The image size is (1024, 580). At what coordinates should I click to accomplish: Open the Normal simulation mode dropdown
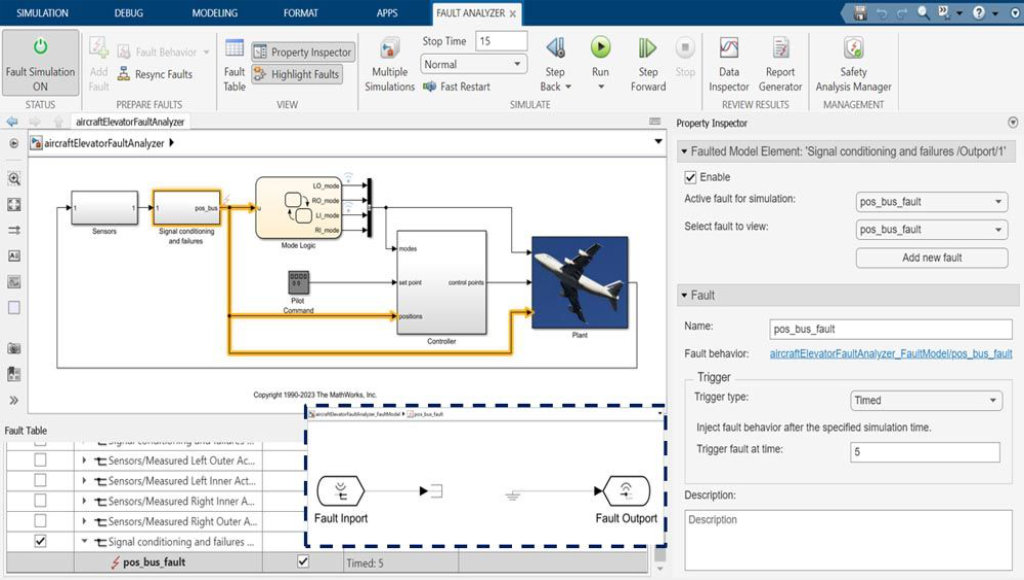pos(473,64)
